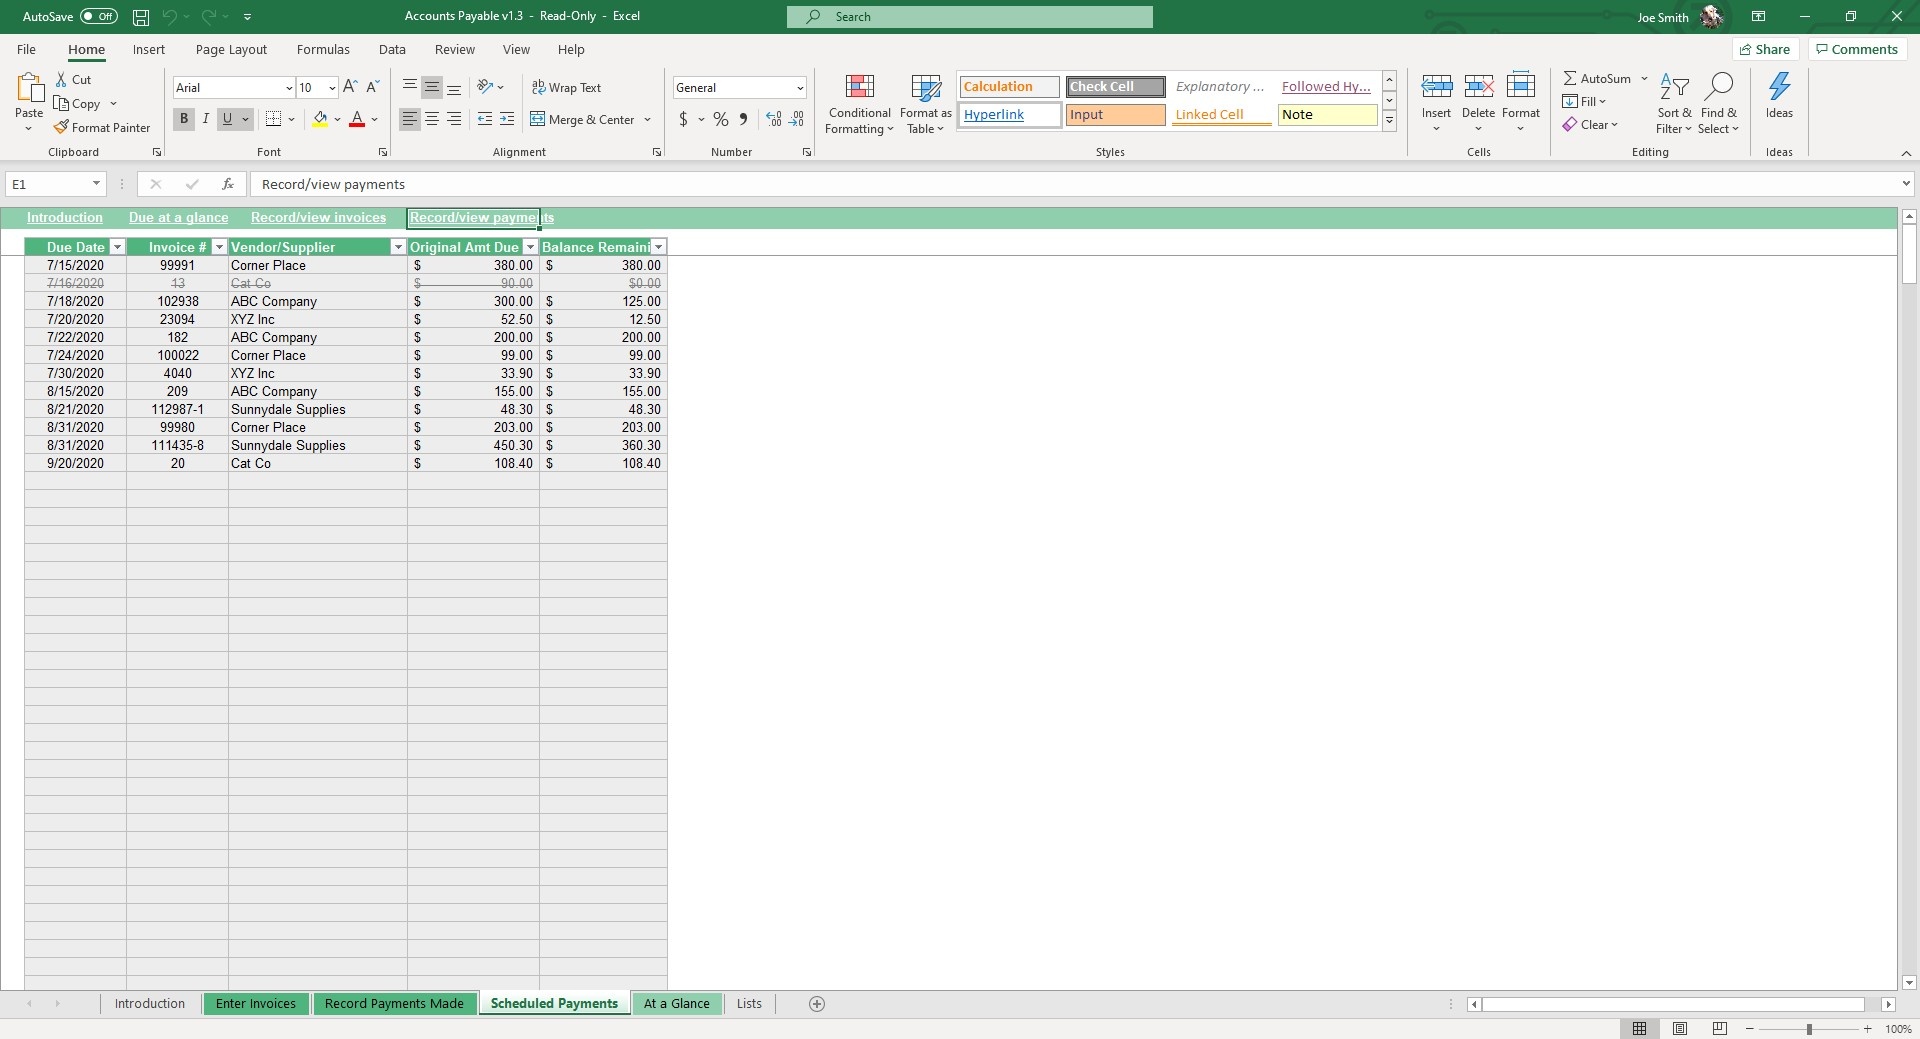Switch to the Insert ribbon tab

click(x=149, y=49)
